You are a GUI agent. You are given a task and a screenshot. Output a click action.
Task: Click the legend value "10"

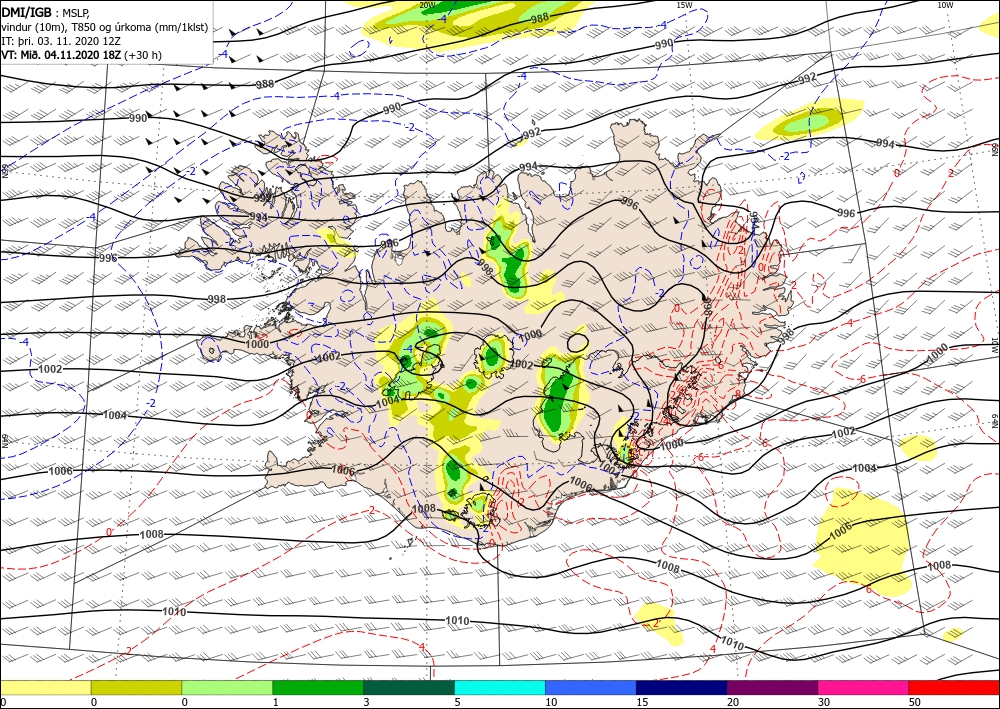coord(551,703)
